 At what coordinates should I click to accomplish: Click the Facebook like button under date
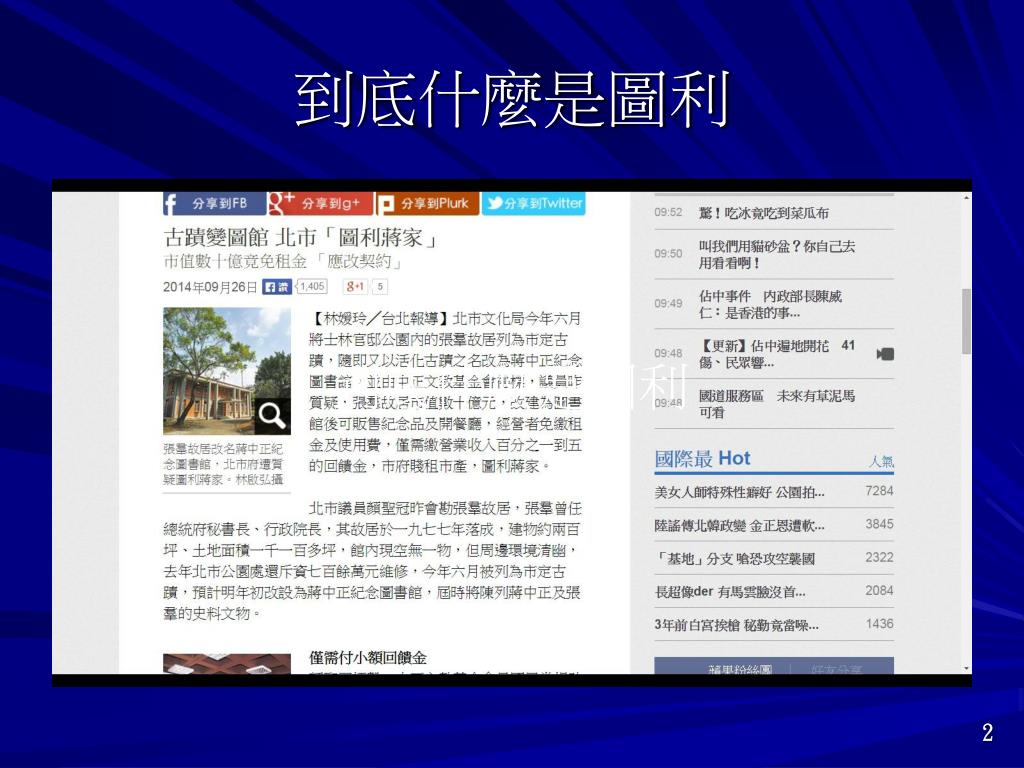click(x=276, y=287)
